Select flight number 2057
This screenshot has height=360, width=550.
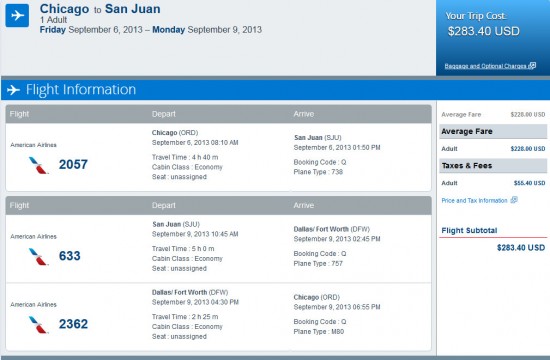coord(73,164)
